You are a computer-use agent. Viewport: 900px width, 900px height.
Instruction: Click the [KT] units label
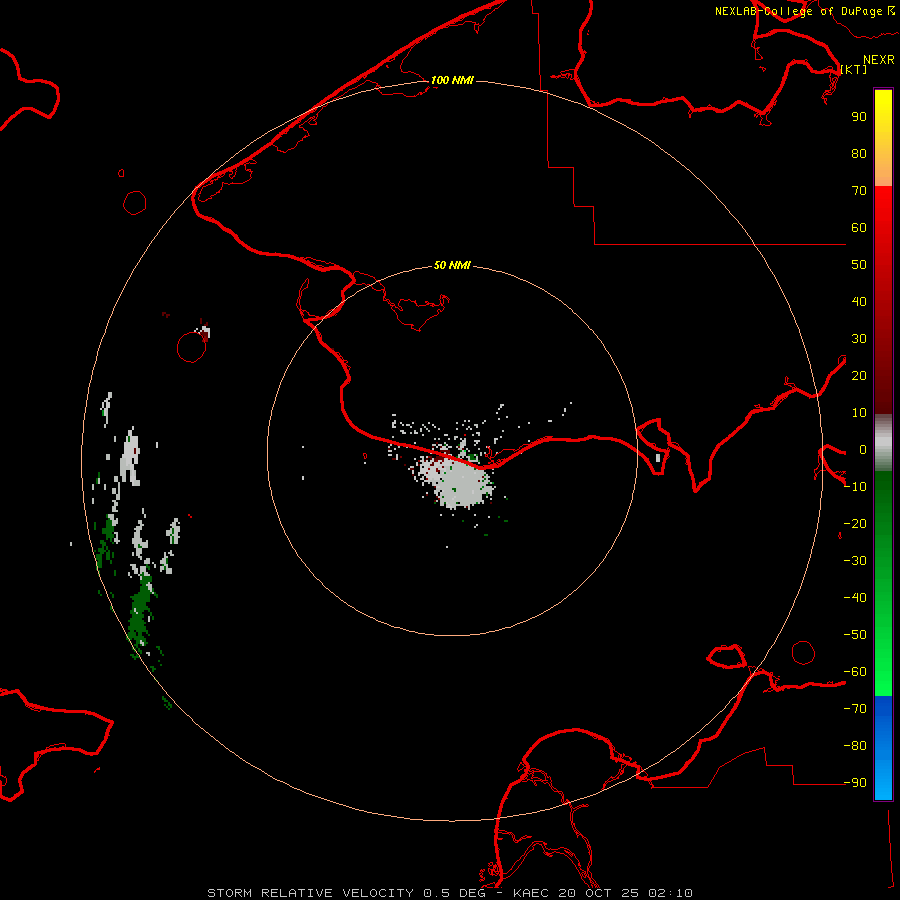point(854,69)
